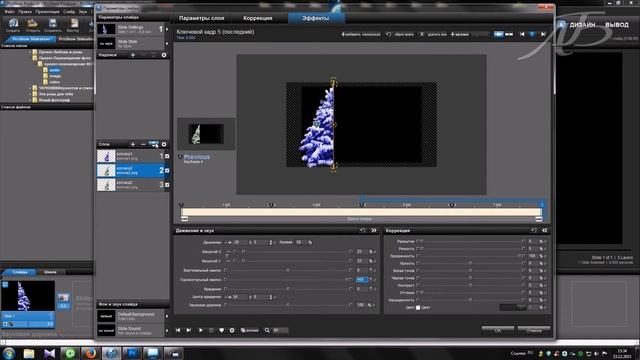Expand the Slide Settings arrow
This screenshot has width=640, height=360.
(167, 29)
